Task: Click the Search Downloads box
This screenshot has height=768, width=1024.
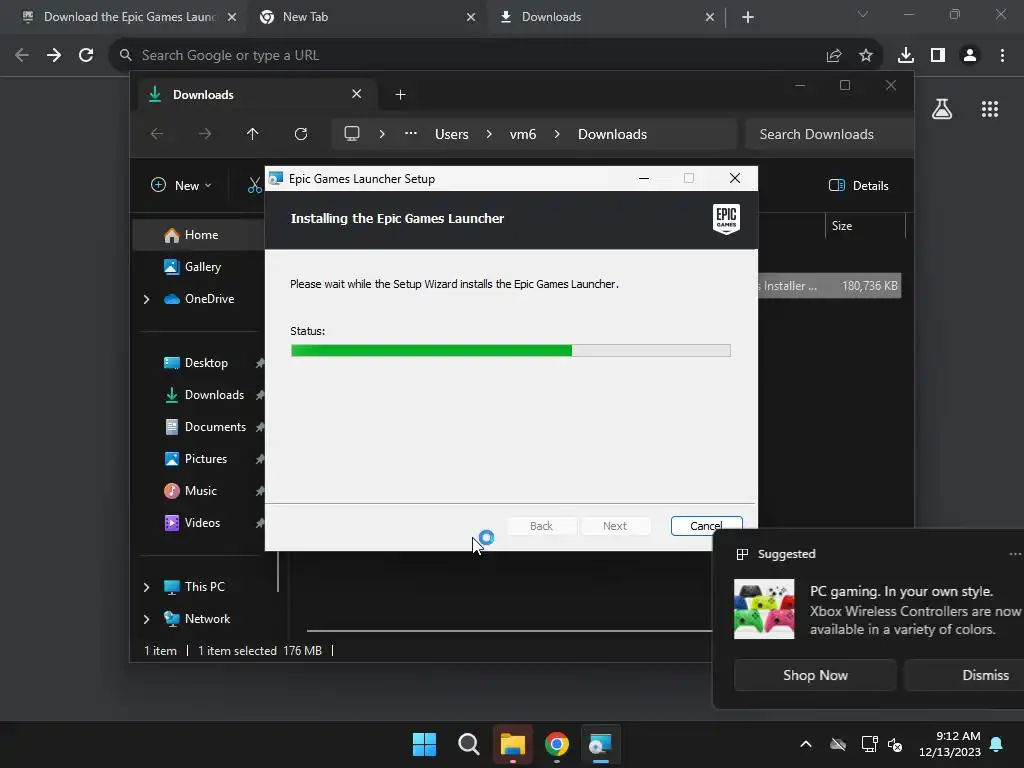Action: (828, 134)
